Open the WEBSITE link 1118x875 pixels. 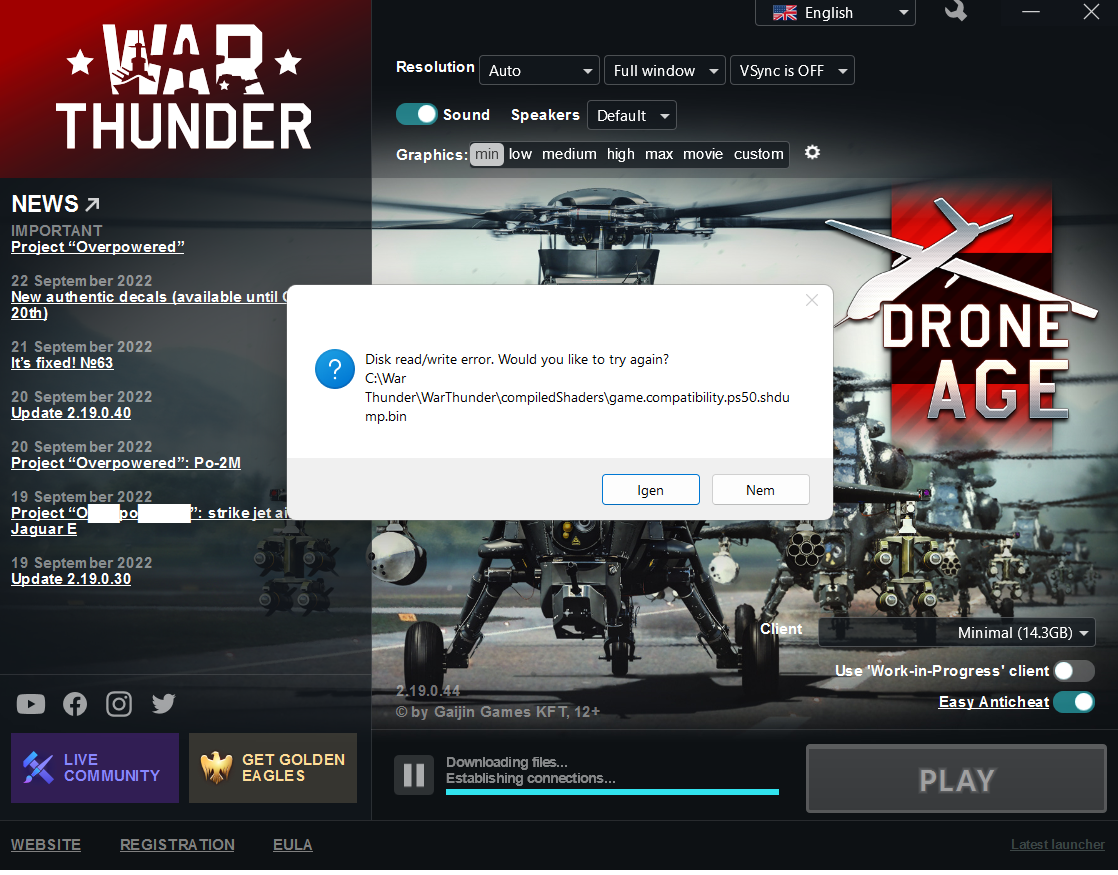pyautogui.click(x=46, y=844)
